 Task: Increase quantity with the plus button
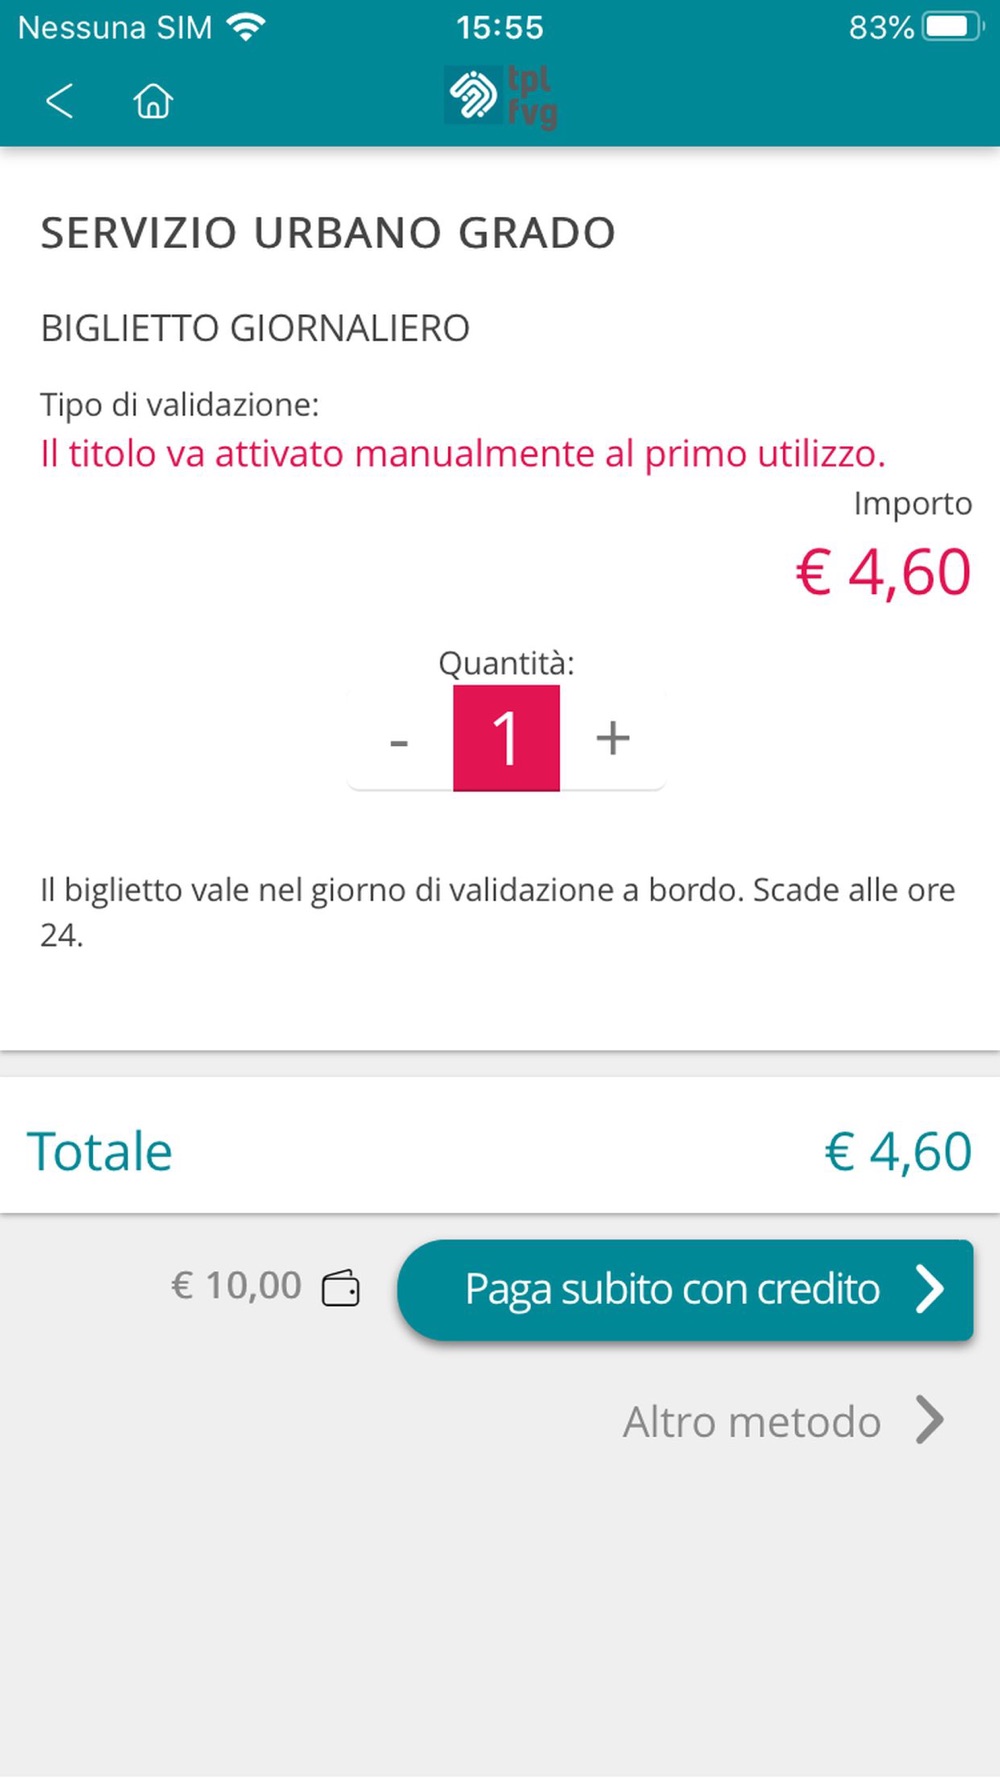tap(613, 739)
